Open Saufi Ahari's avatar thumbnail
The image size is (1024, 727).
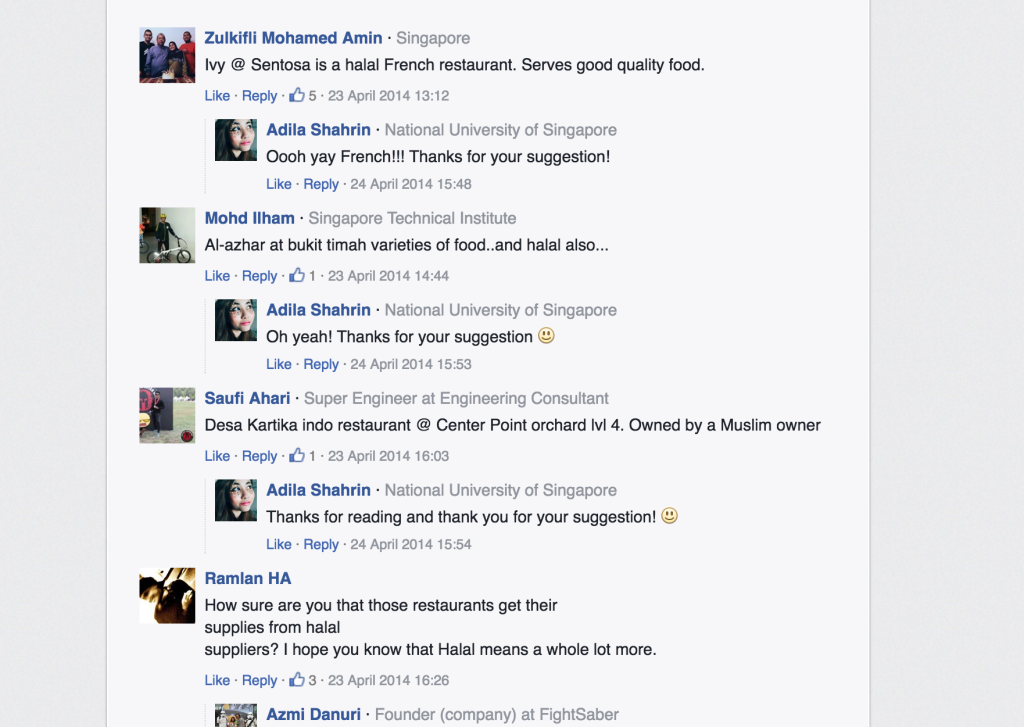tap(167, 415)
